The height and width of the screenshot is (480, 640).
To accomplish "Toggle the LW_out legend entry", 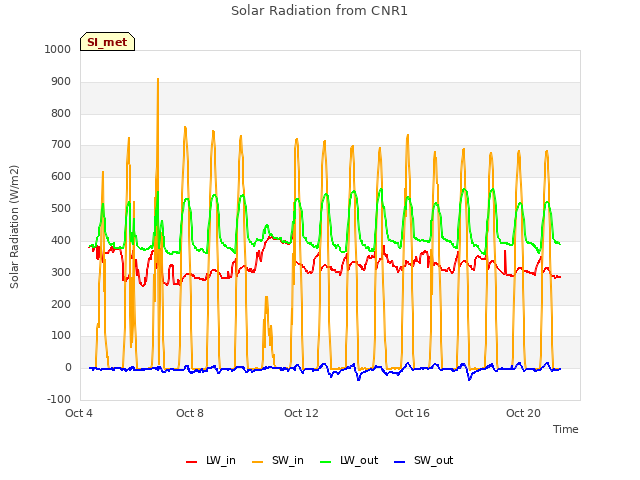I will [x=349, y=460].
